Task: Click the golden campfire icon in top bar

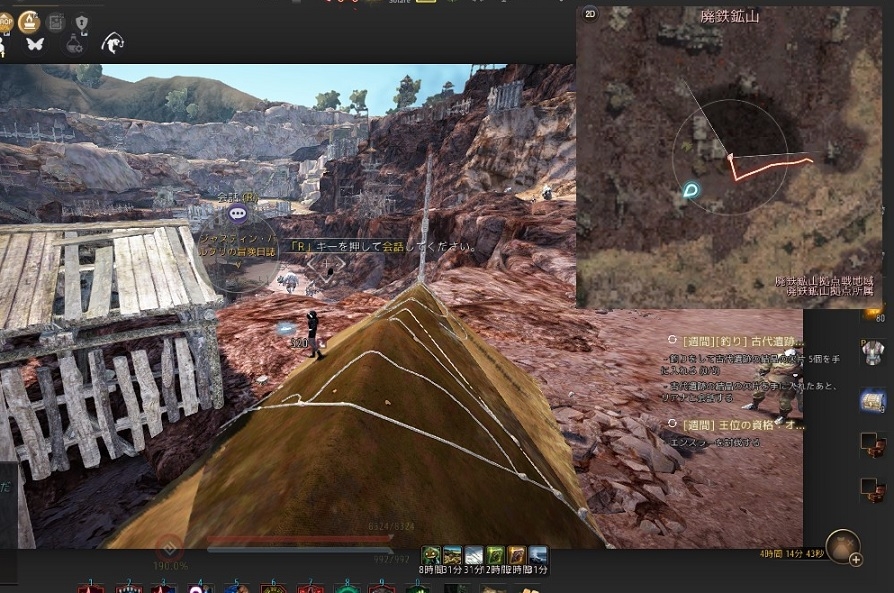Action: point(30,20)
